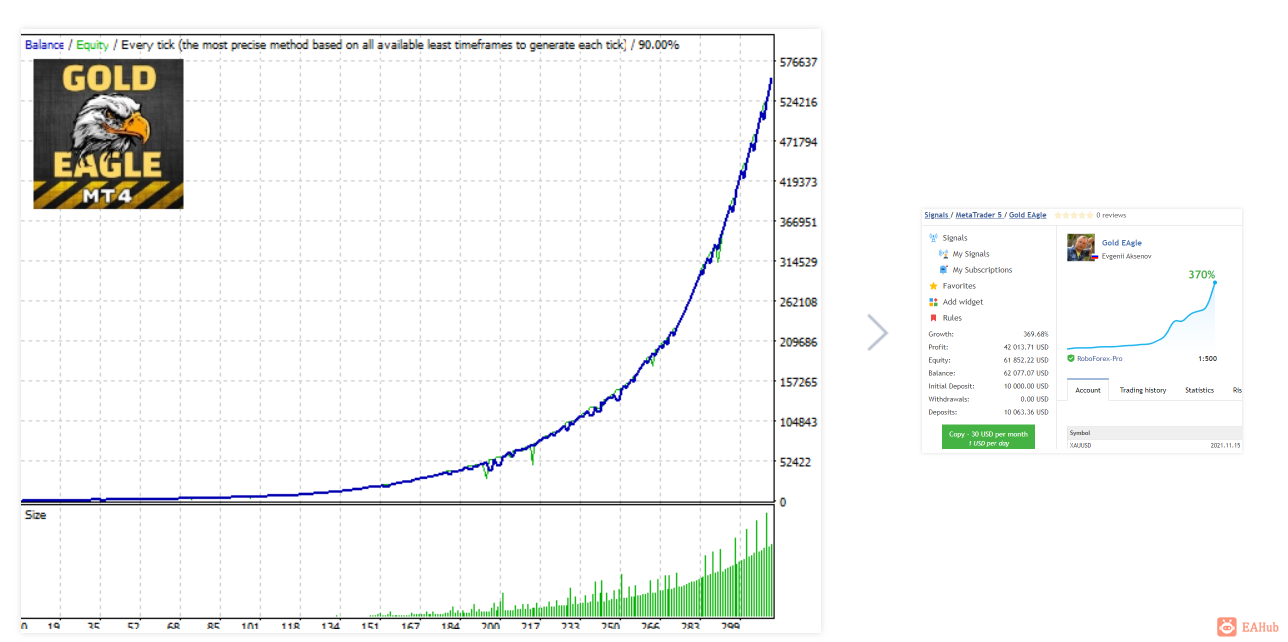Screen dimensions: 1288x642
Task: Open Rules in the sidebar
Action: pos(952,318)
